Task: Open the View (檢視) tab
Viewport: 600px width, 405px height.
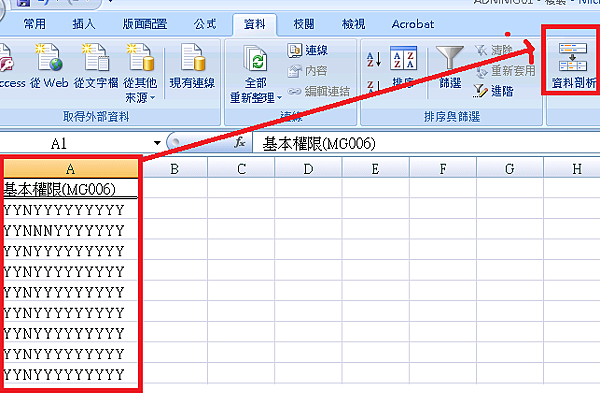Action: point(354,24)
